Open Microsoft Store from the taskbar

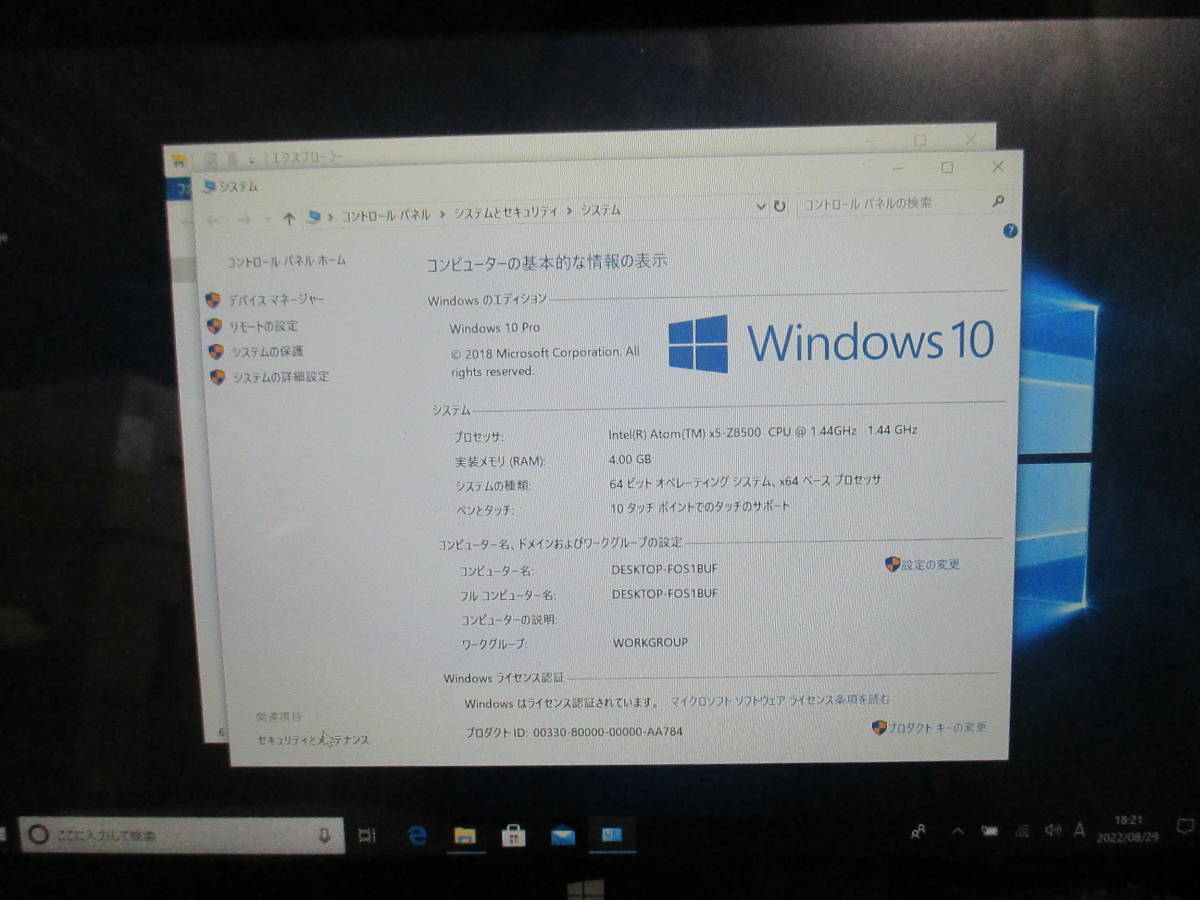coord(514,835)
